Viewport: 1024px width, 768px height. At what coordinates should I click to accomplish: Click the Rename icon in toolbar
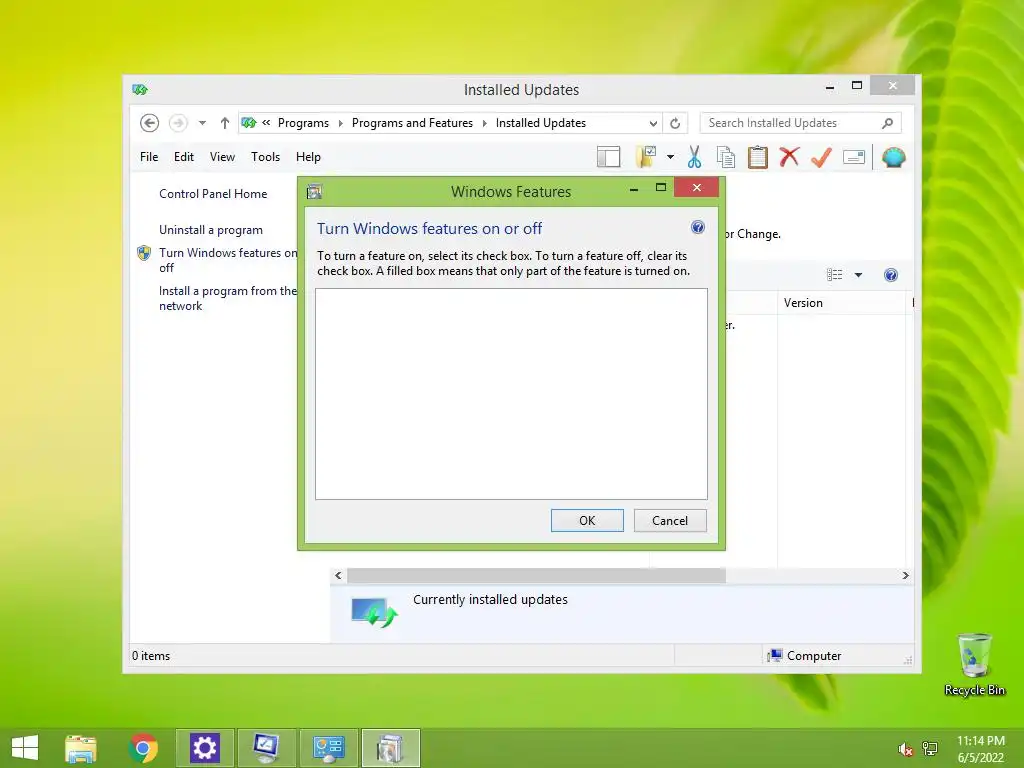pyautogui.click(x=854, y=157)
